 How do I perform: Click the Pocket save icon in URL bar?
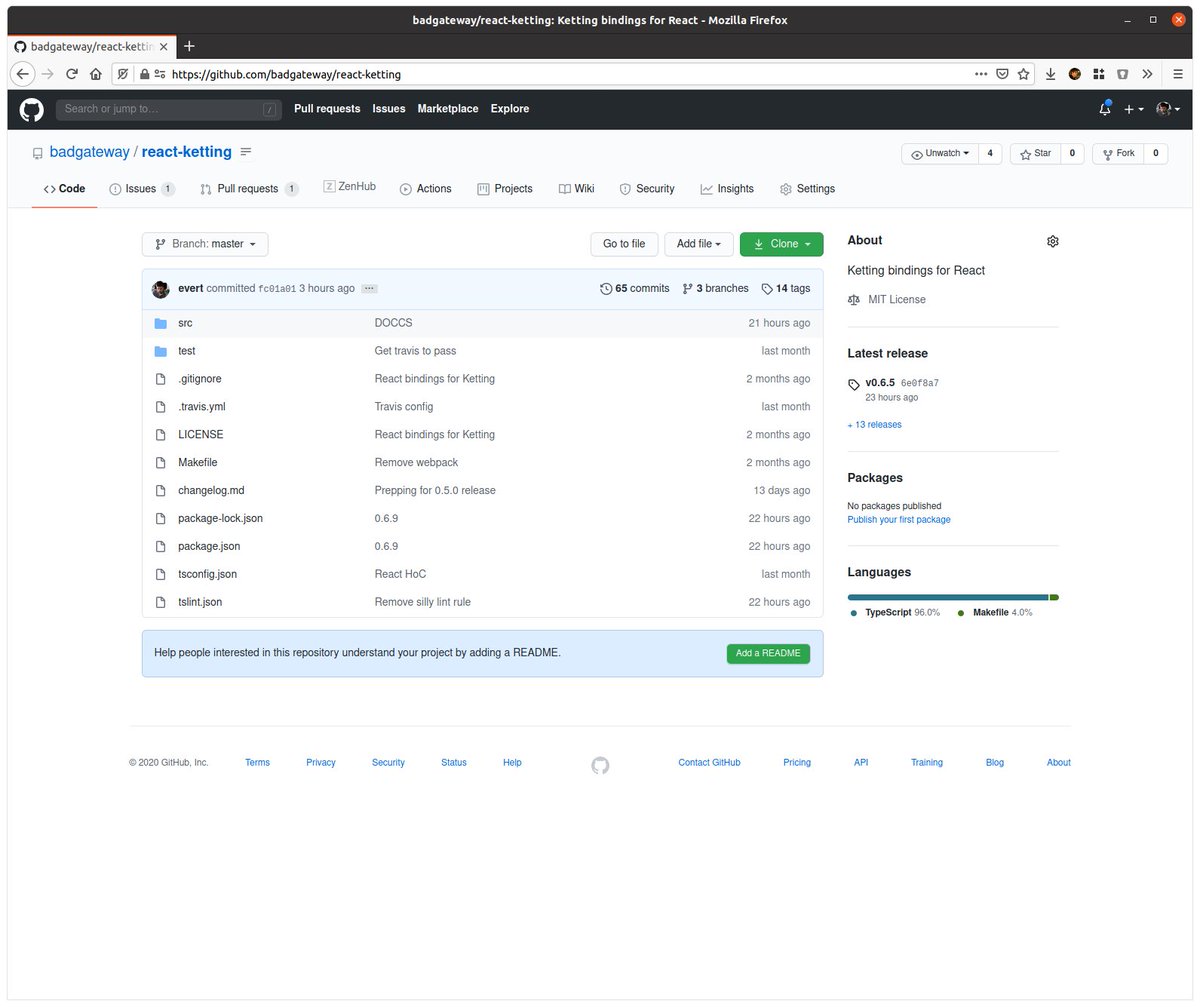tap(1002, 74)
